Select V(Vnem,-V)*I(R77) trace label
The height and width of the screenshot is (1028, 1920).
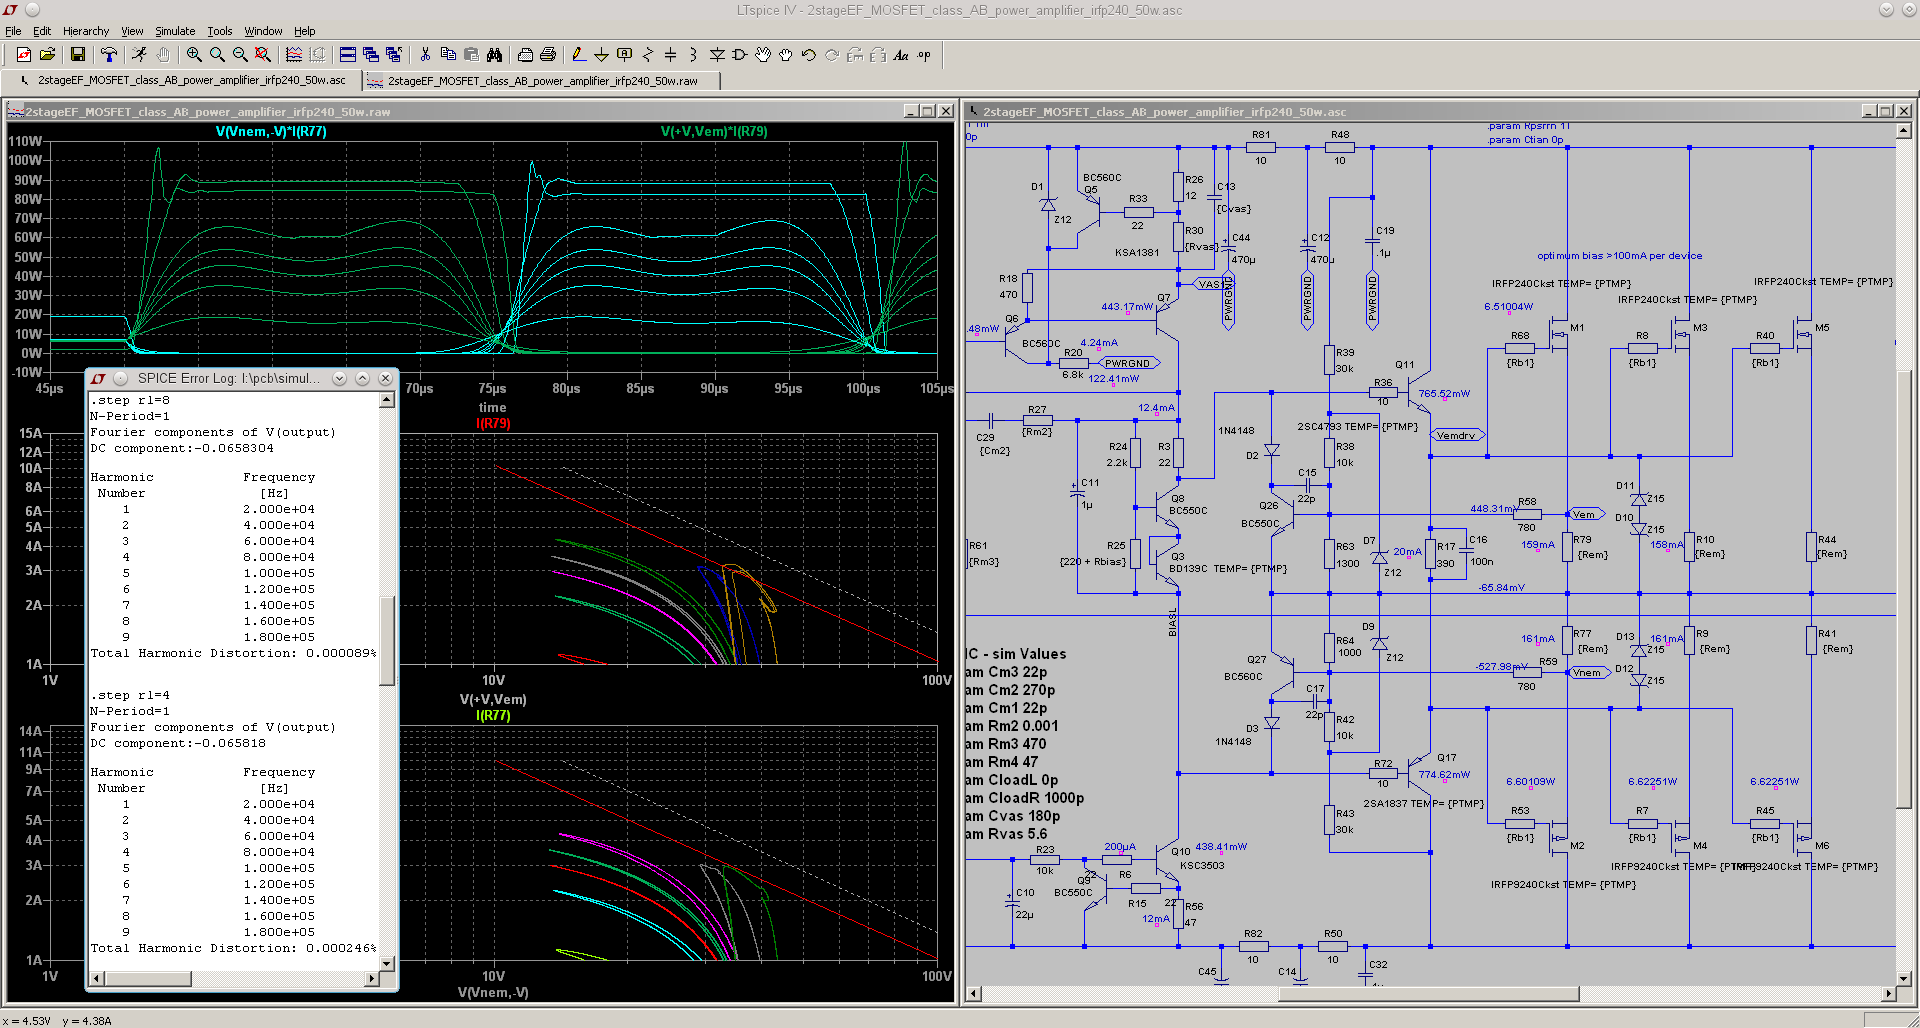tap(271, 131)
